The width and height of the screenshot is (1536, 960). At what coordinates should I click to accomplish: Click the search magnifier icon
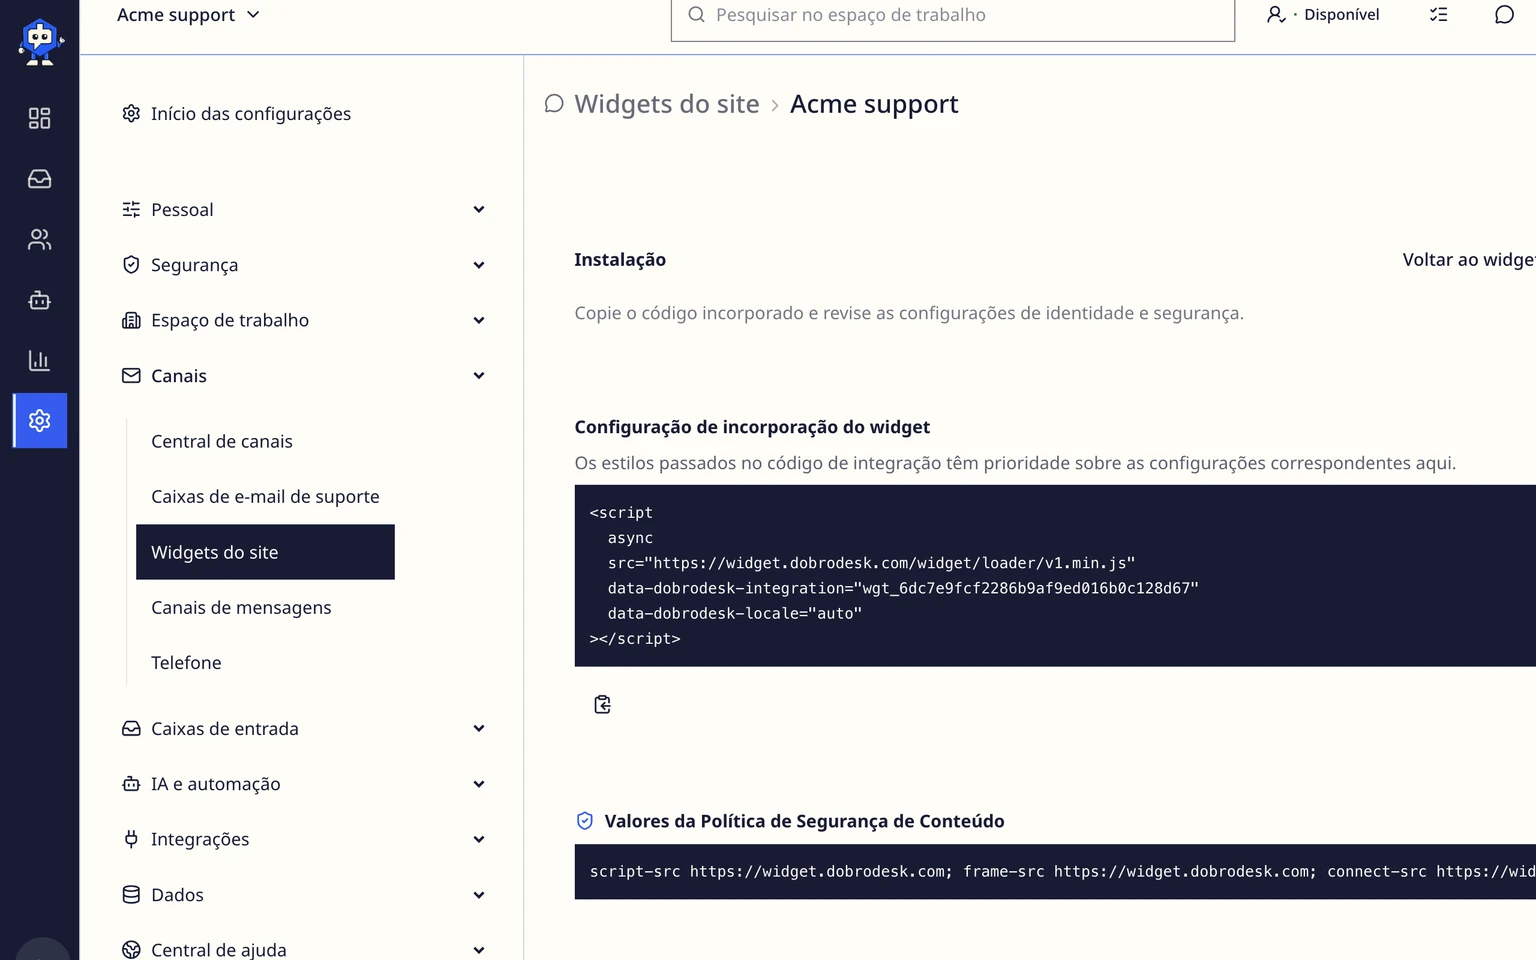click(x=697, y=14)
